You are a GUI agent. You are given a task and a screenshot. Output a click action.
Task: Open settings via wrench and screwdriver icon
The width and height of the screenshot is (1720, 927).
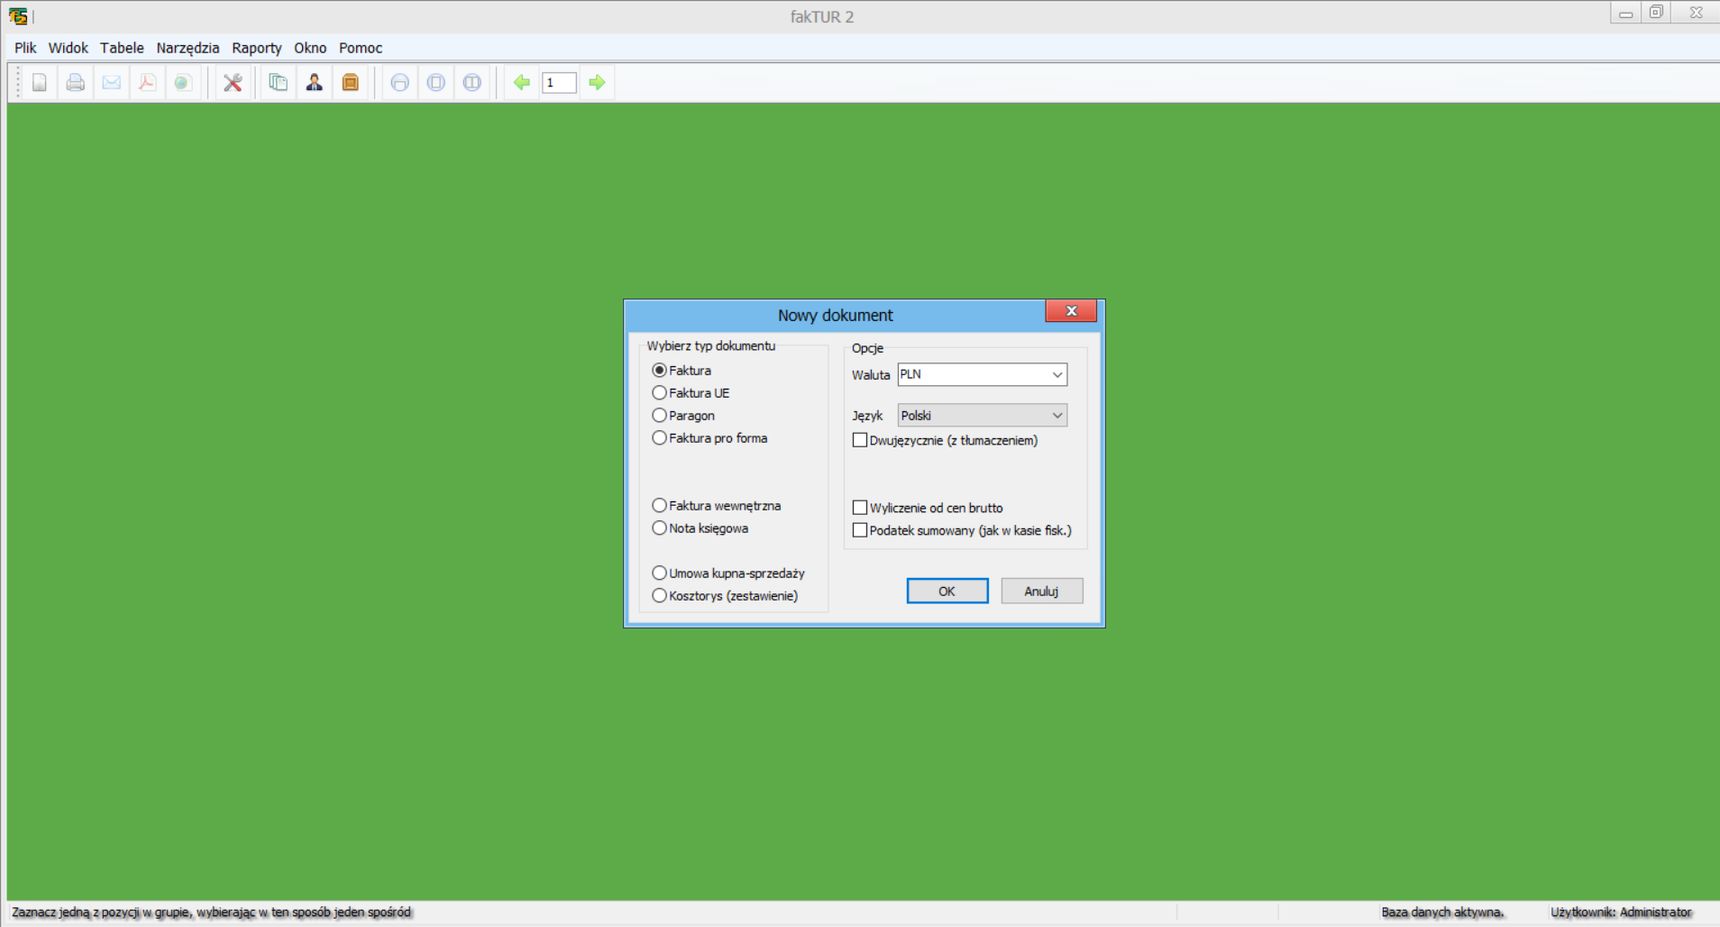pos(233,83)
